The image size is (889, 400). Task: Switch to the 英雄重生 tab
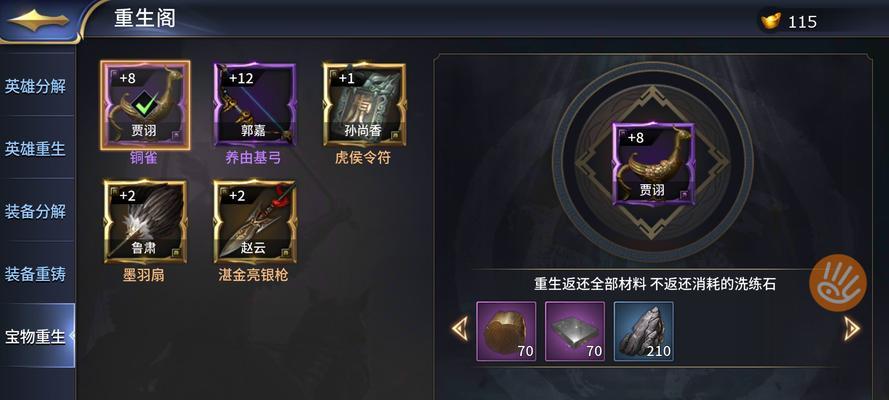click(36, 149)
